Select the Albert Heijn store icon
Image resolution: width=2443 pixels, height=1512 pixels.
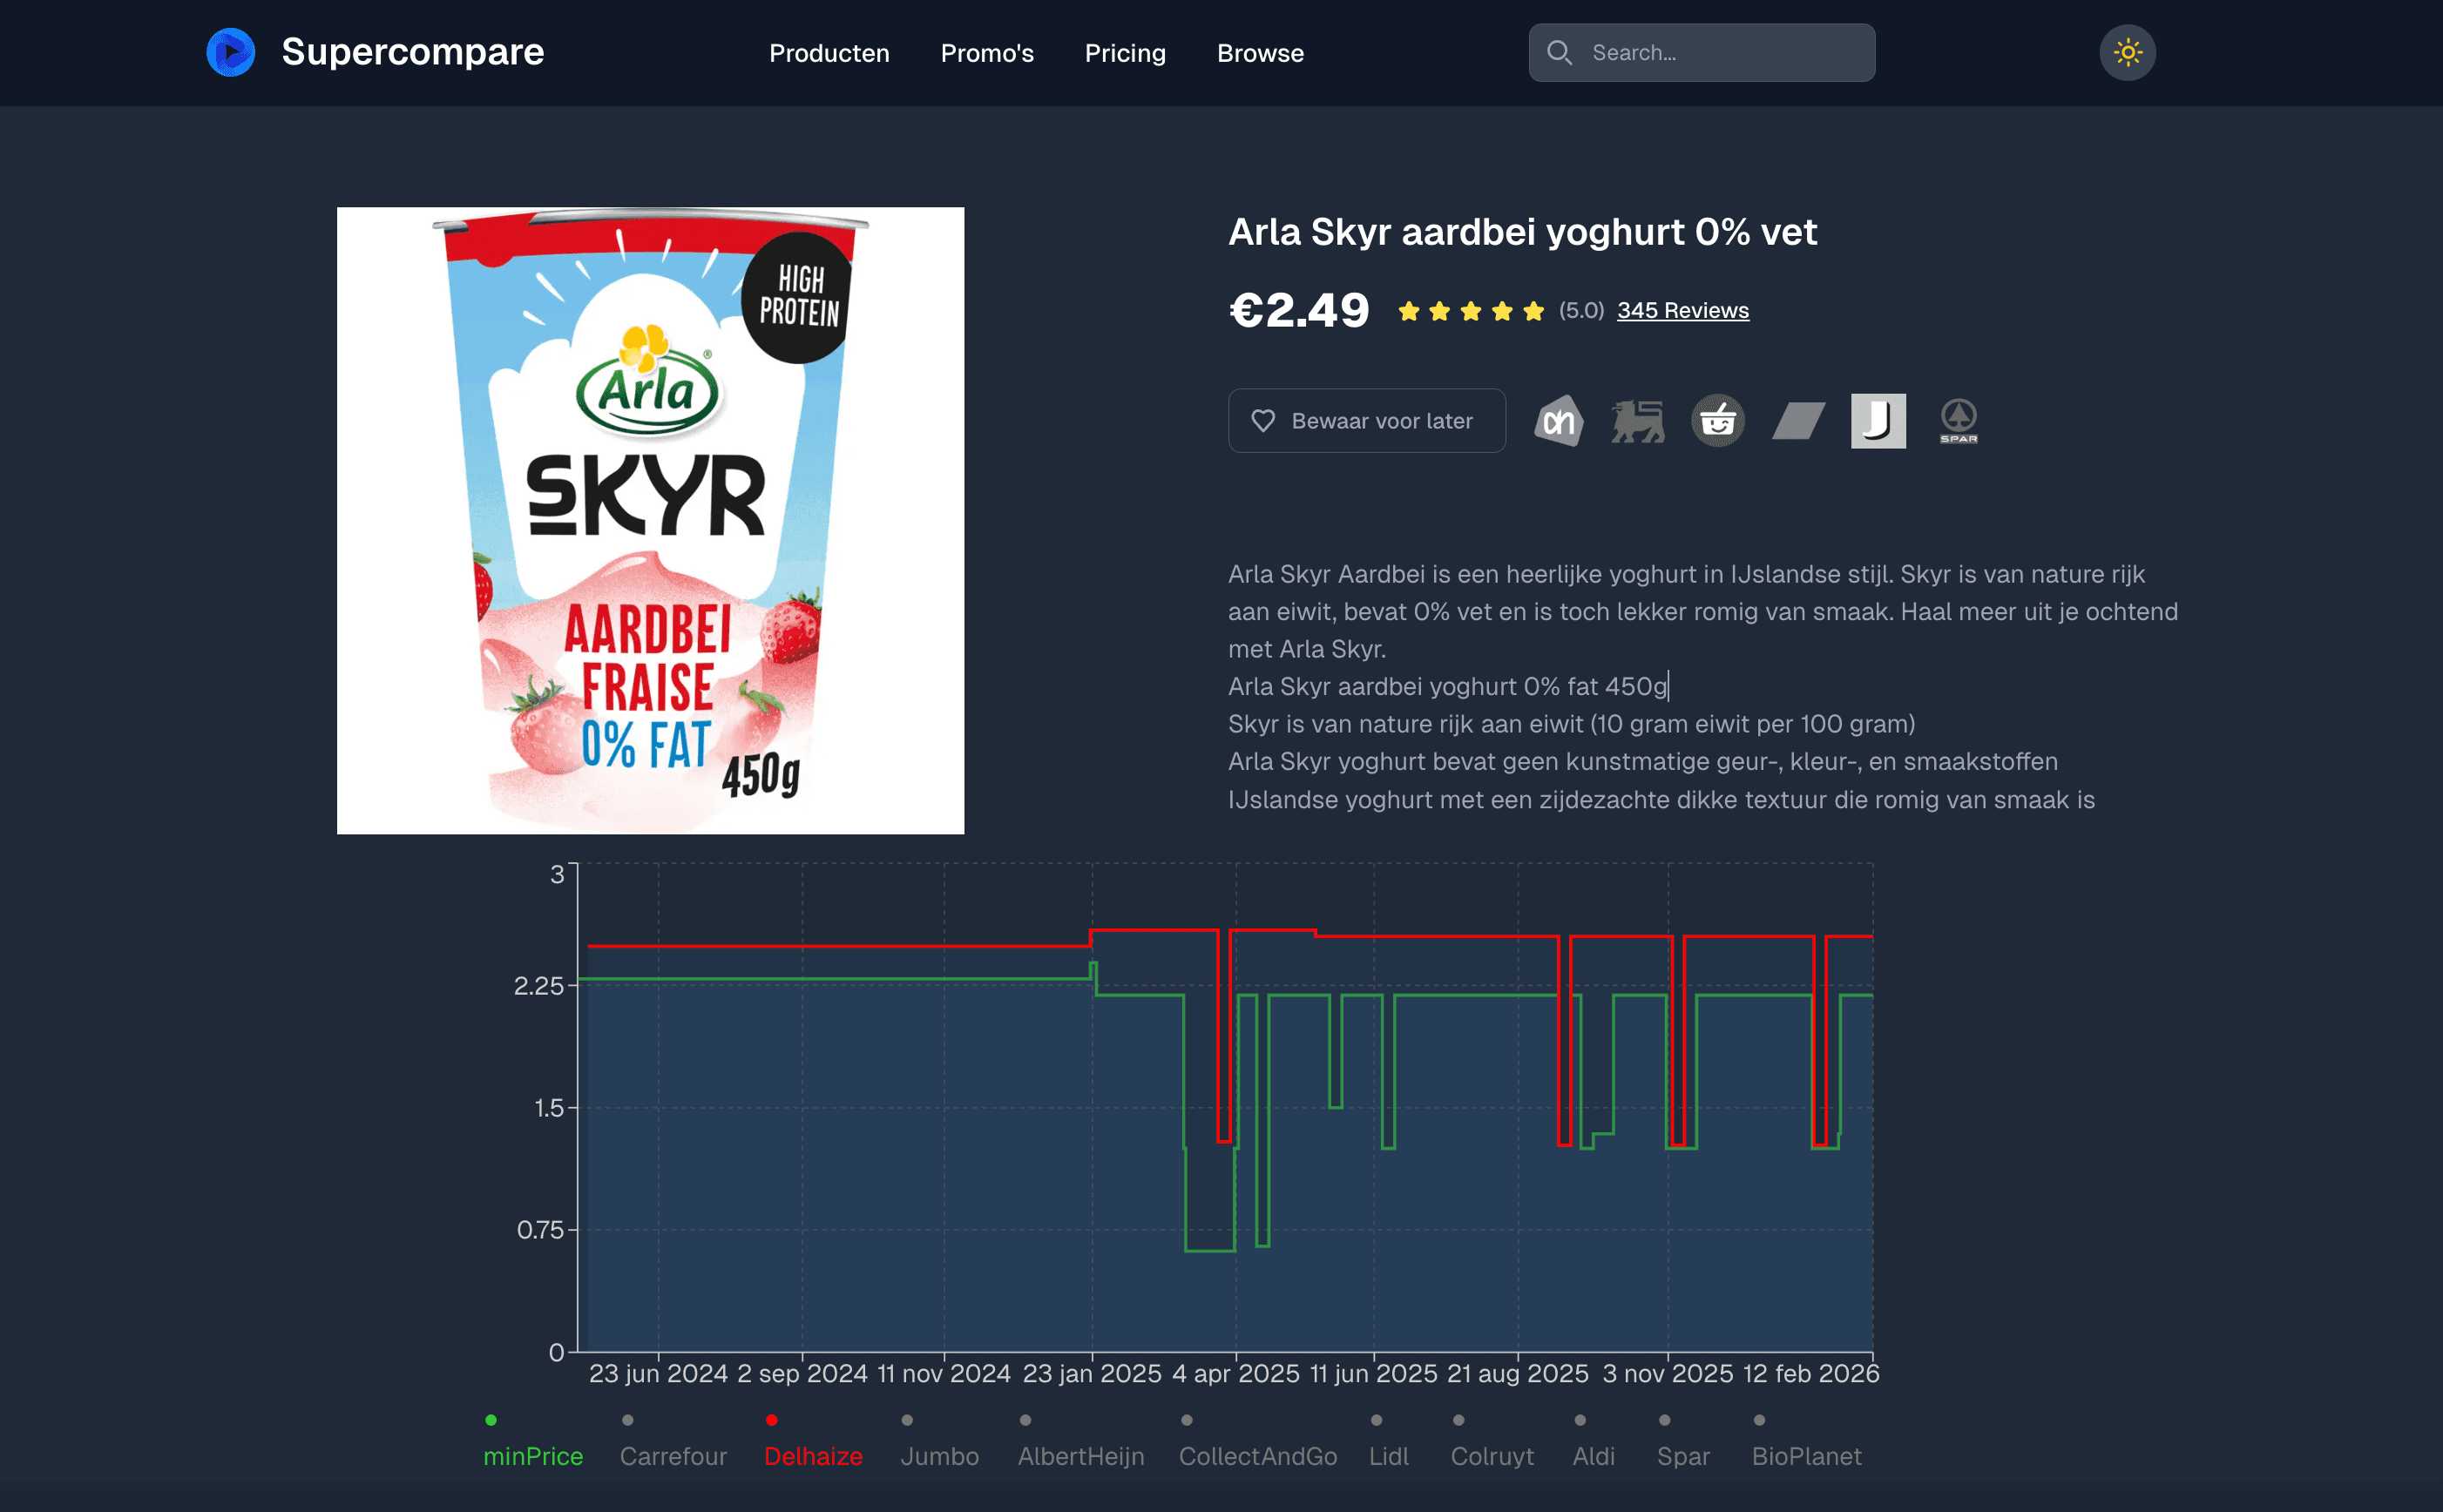[1557, 420]
